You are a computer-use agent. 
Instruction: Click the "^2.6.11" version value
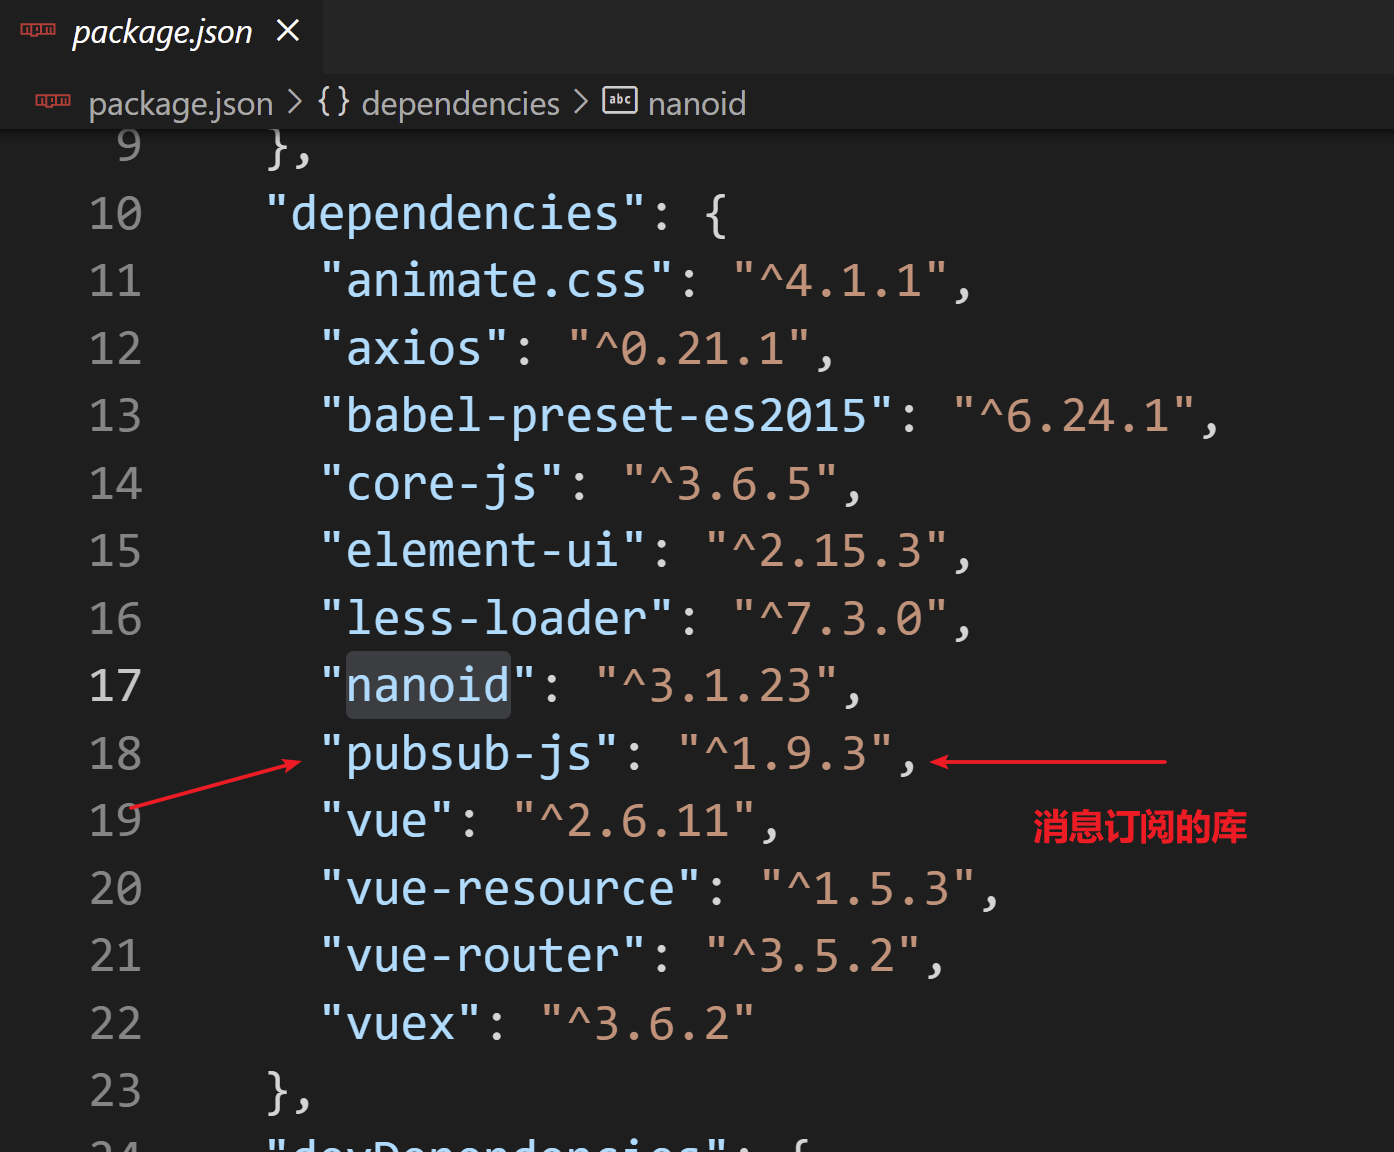pos(634,821)
